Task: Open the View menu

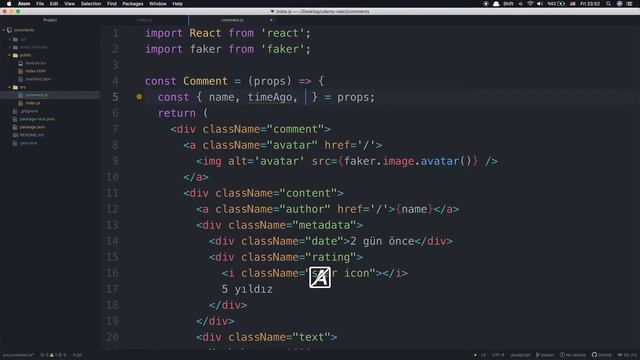Action: coord(69,4)
